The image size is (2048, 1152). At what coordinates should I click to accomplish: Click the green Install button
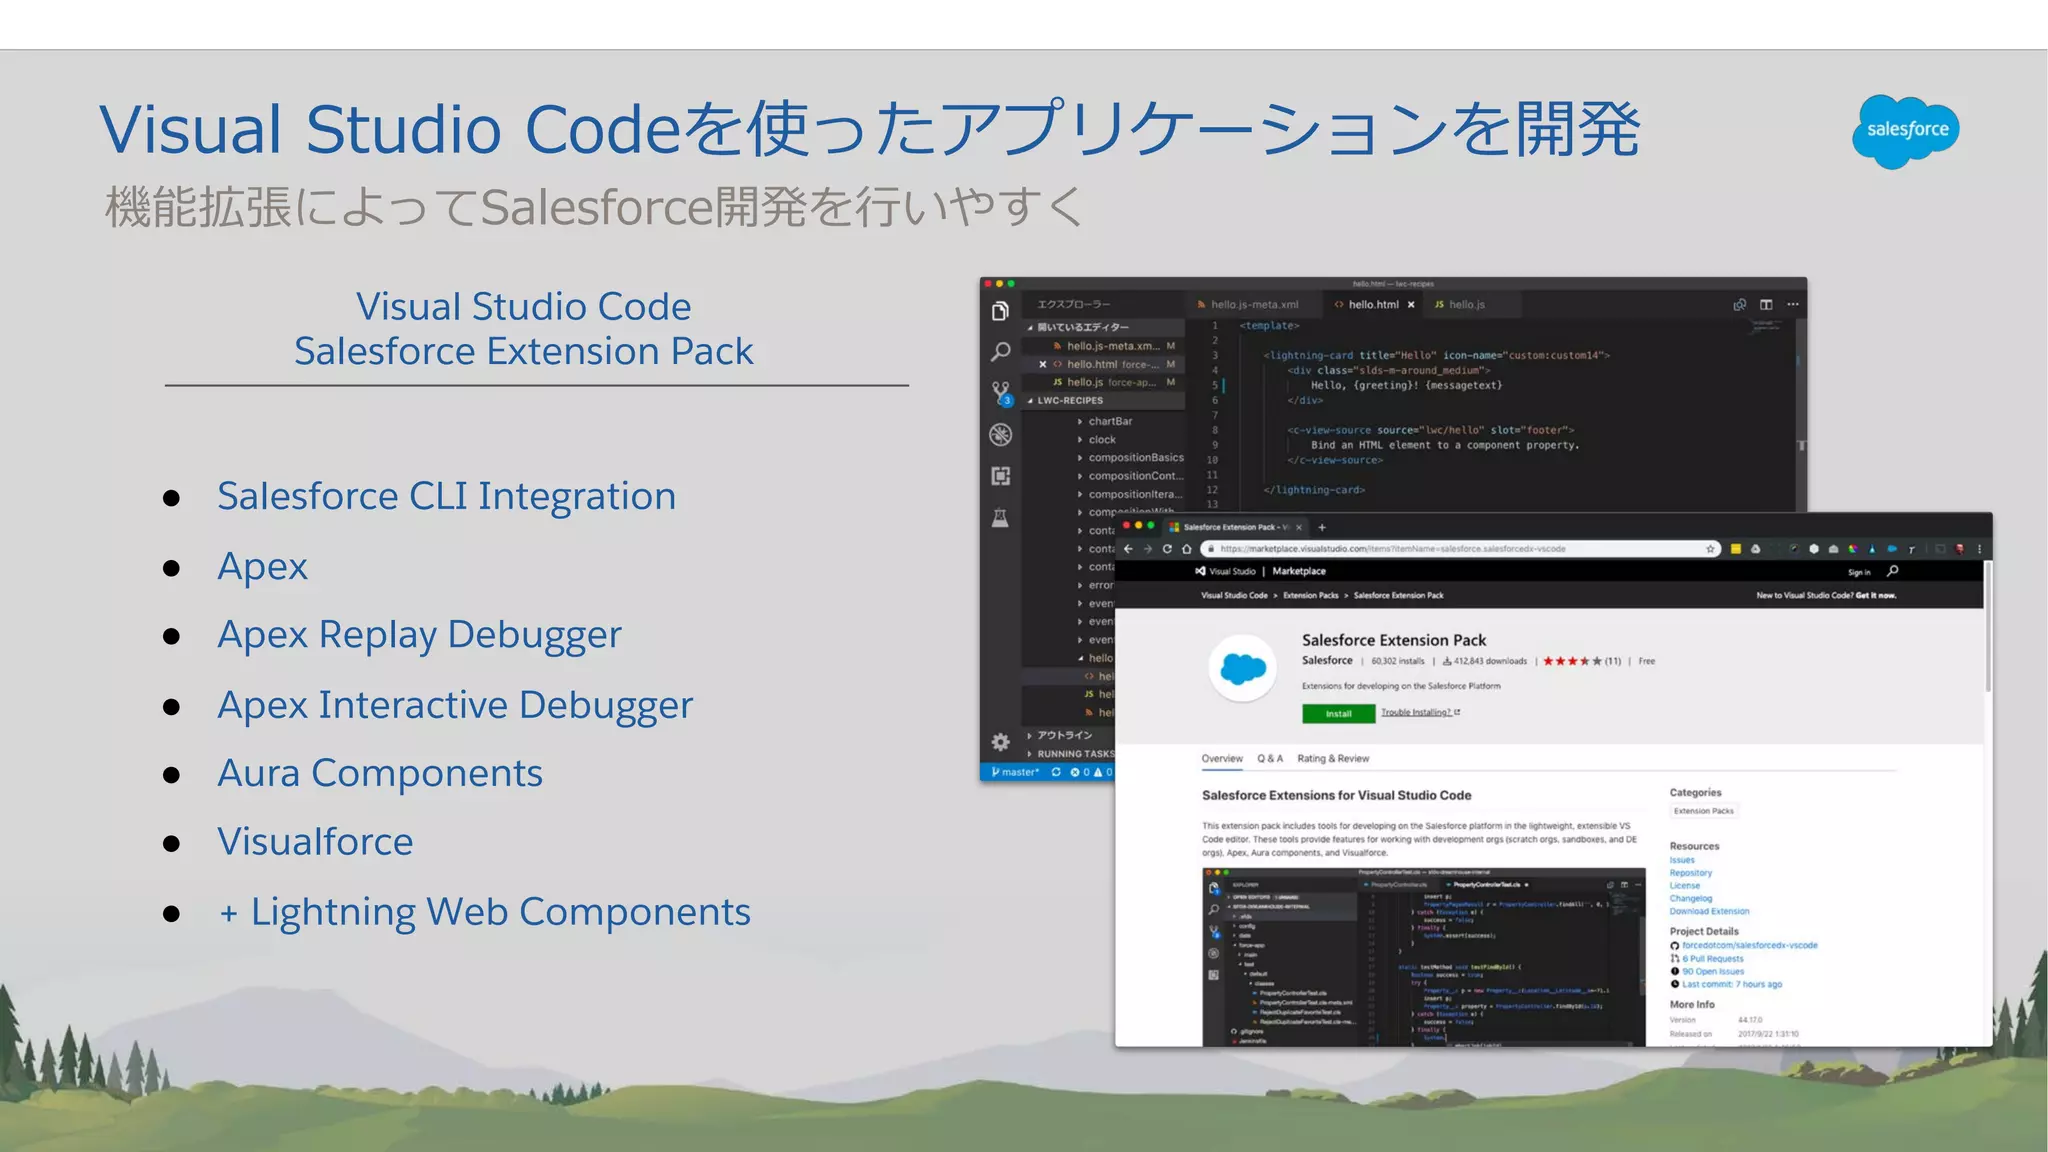[1338, 714]
